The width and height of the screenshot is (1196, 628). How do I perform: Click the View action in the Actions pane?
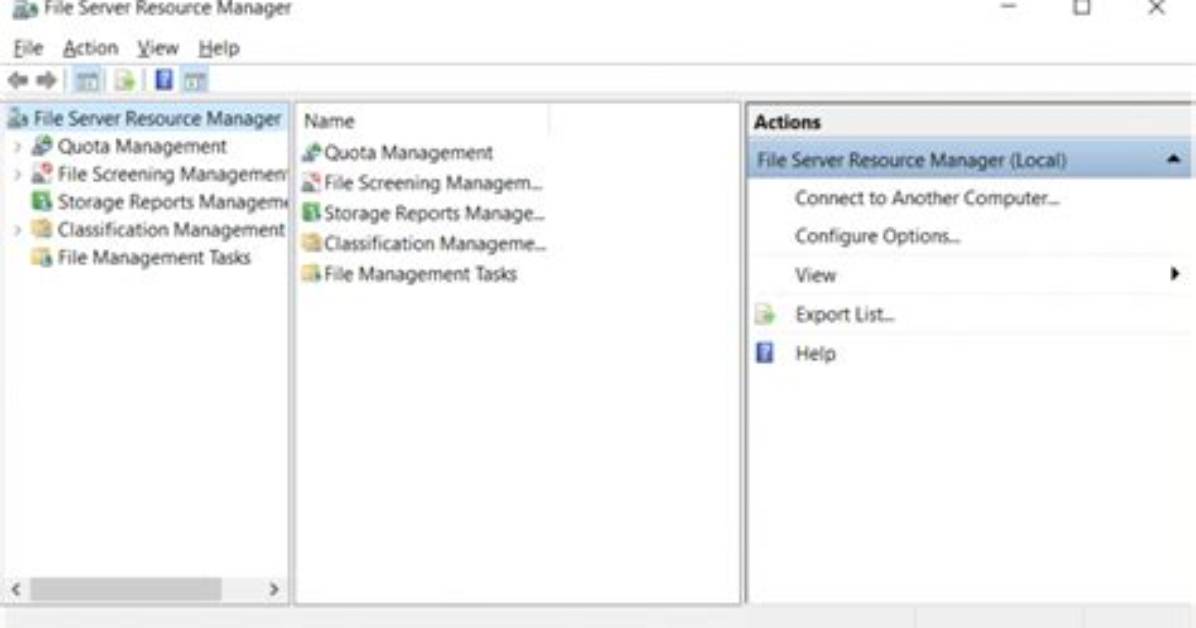click(815, 275)
